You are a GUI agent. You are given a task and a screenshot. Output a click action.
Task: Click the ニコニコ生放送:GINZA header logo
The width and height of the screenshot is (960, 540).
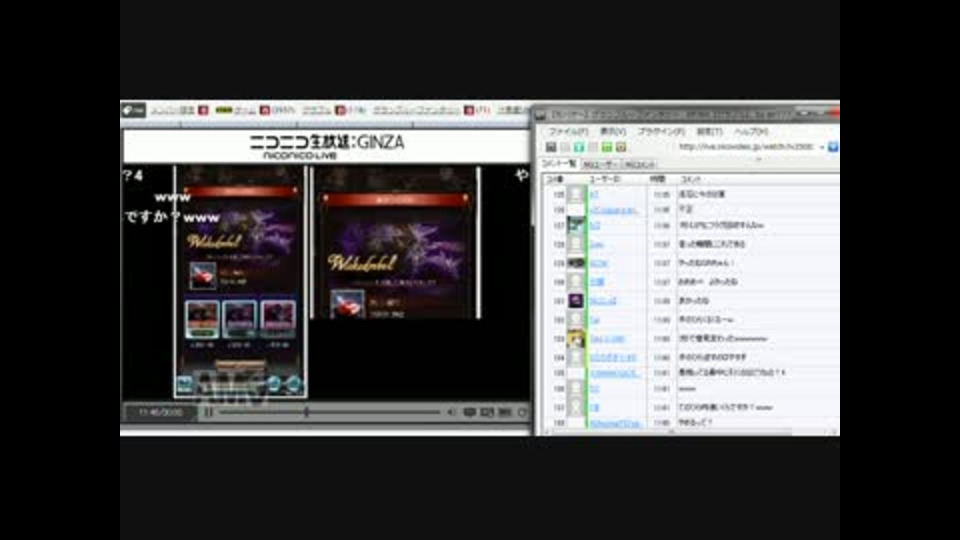[x=326, y=146]
